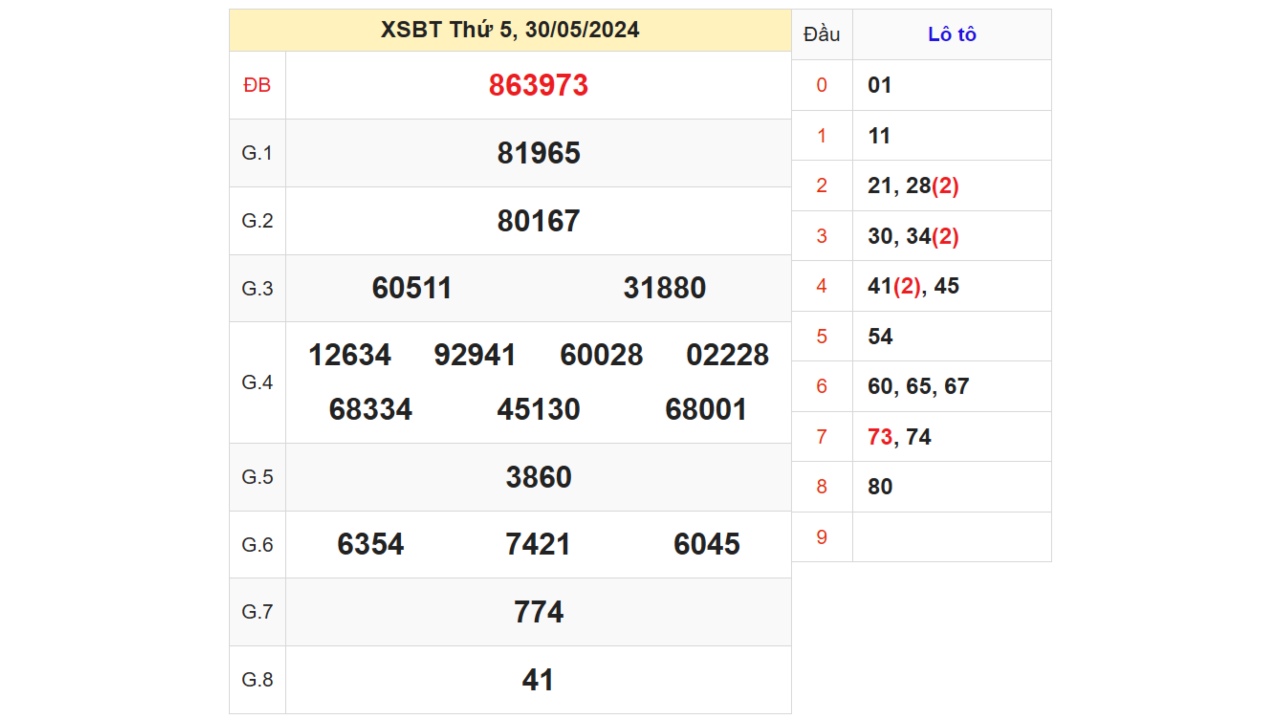Click the Đầu column header
Viewport: 1280px width, 720px height.
click(x=822, y=34)
